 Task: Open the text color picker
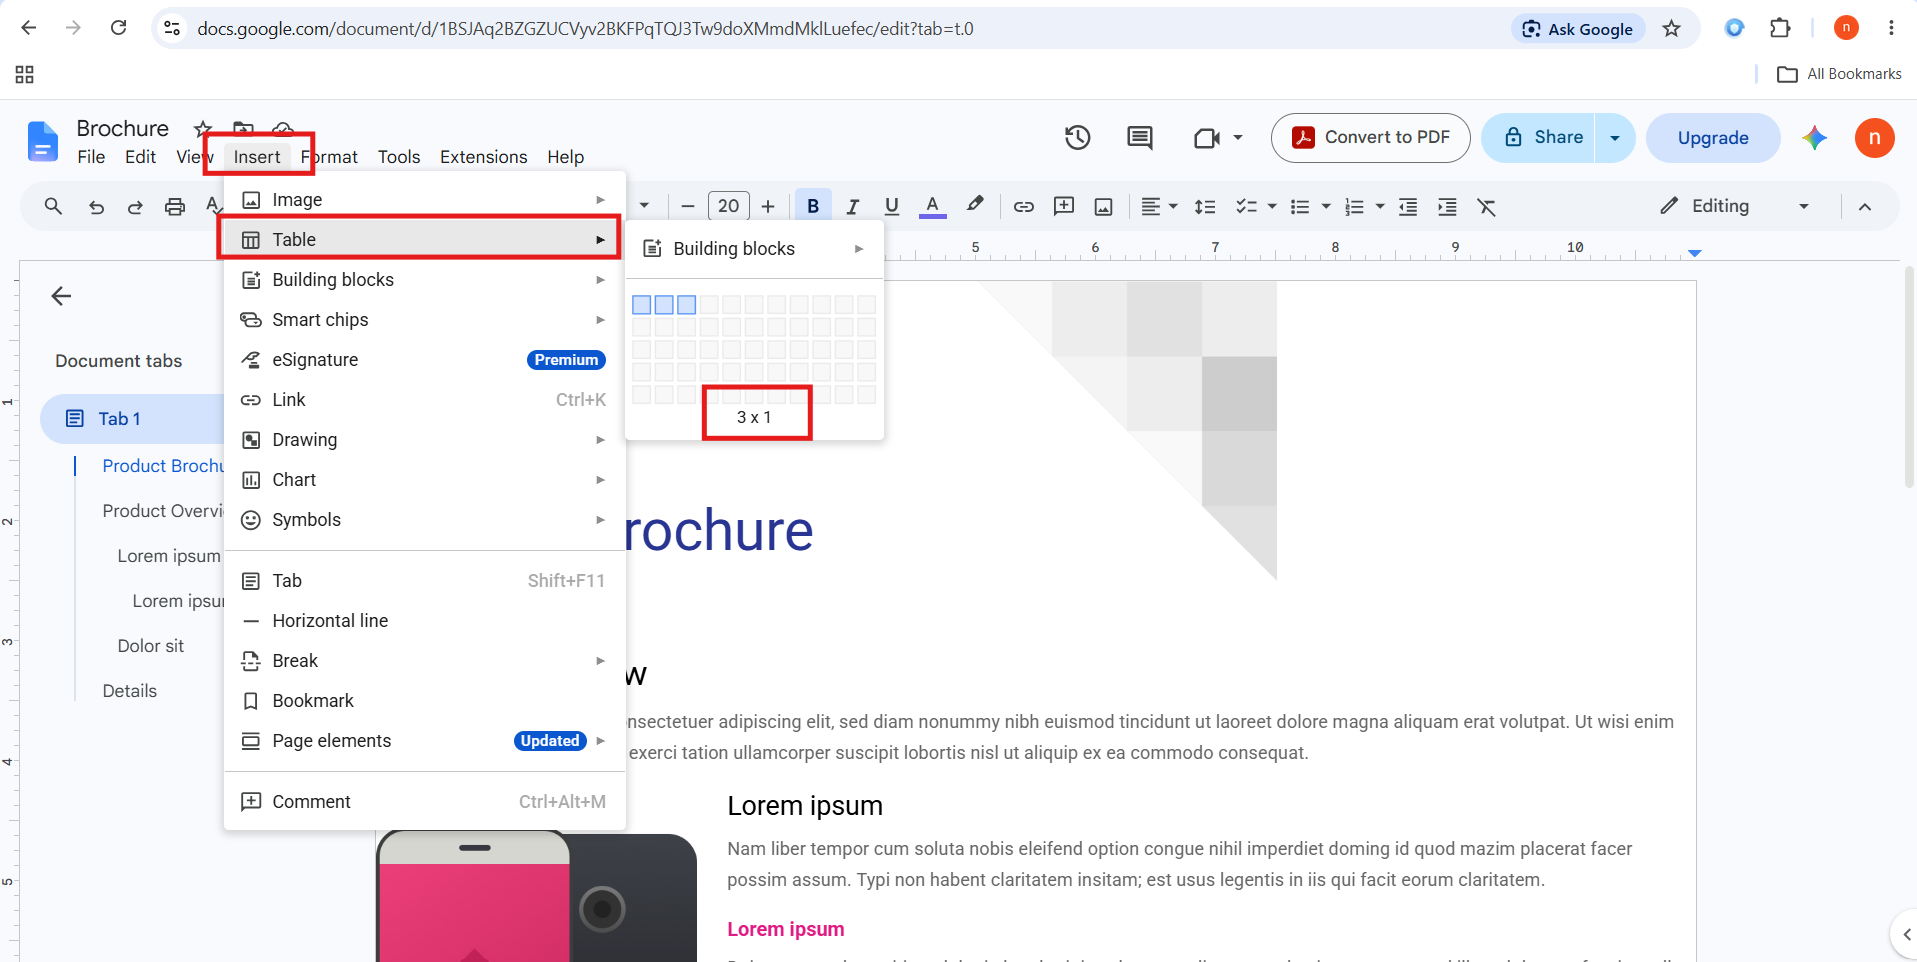tap(932, 206)
